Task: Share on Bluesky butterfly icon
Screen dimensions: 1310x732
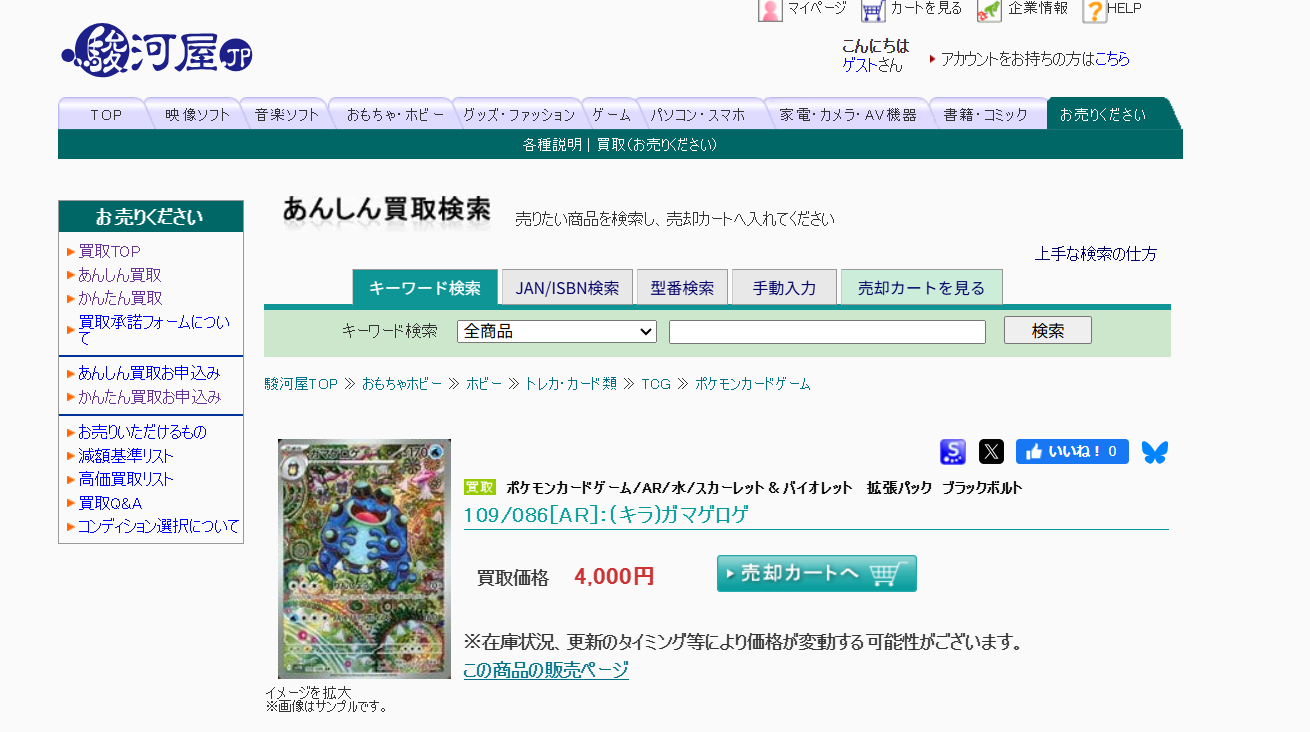Action: click(1155, 452)
